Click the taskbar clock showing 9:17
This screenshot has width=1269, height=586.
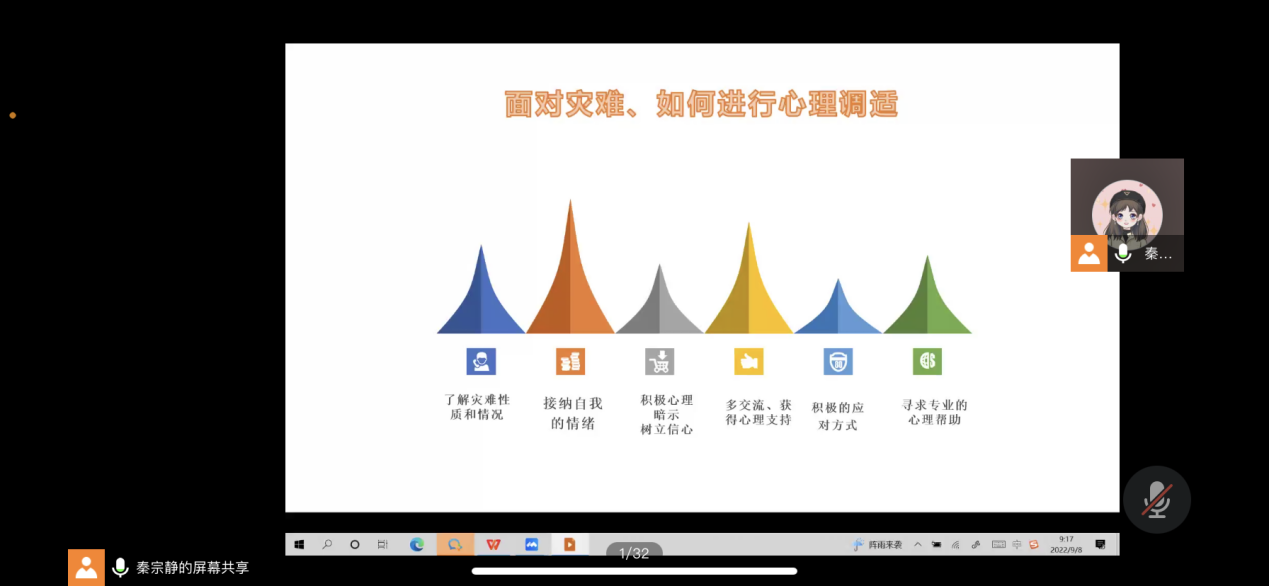[1066, 544]
